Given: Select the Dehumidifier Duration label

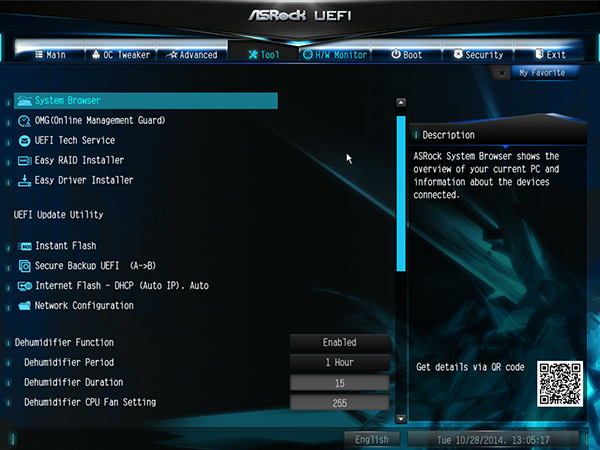Looking at the screenshot, I should [73, 382].
